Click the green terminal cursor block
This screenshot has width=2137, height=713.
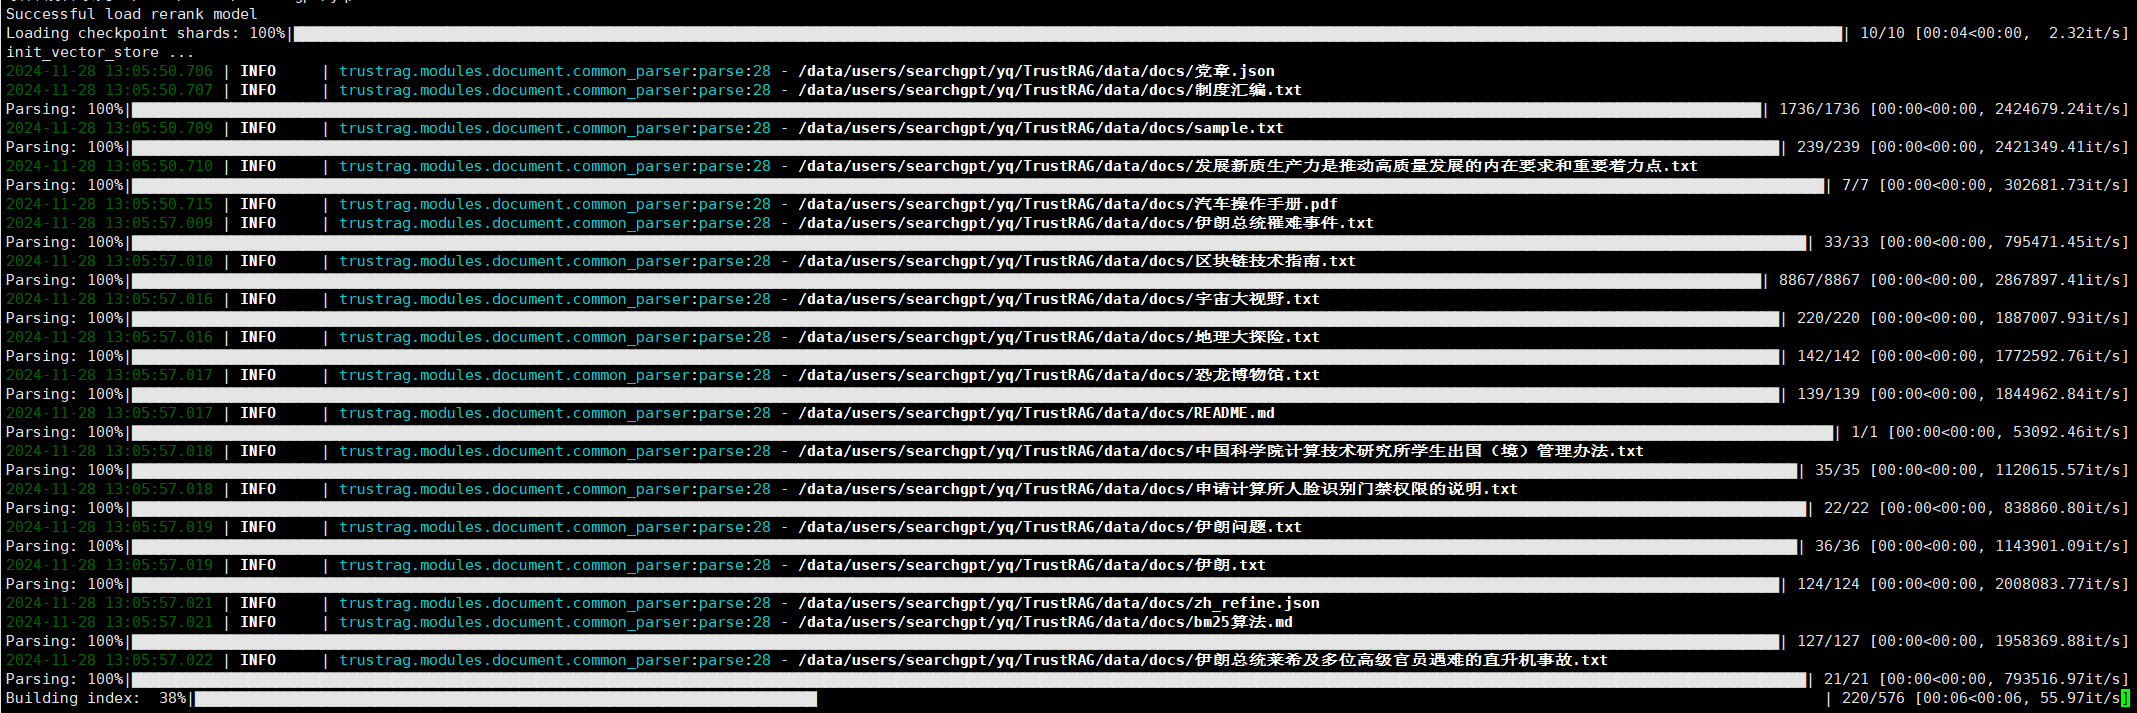pos(2125,698)
